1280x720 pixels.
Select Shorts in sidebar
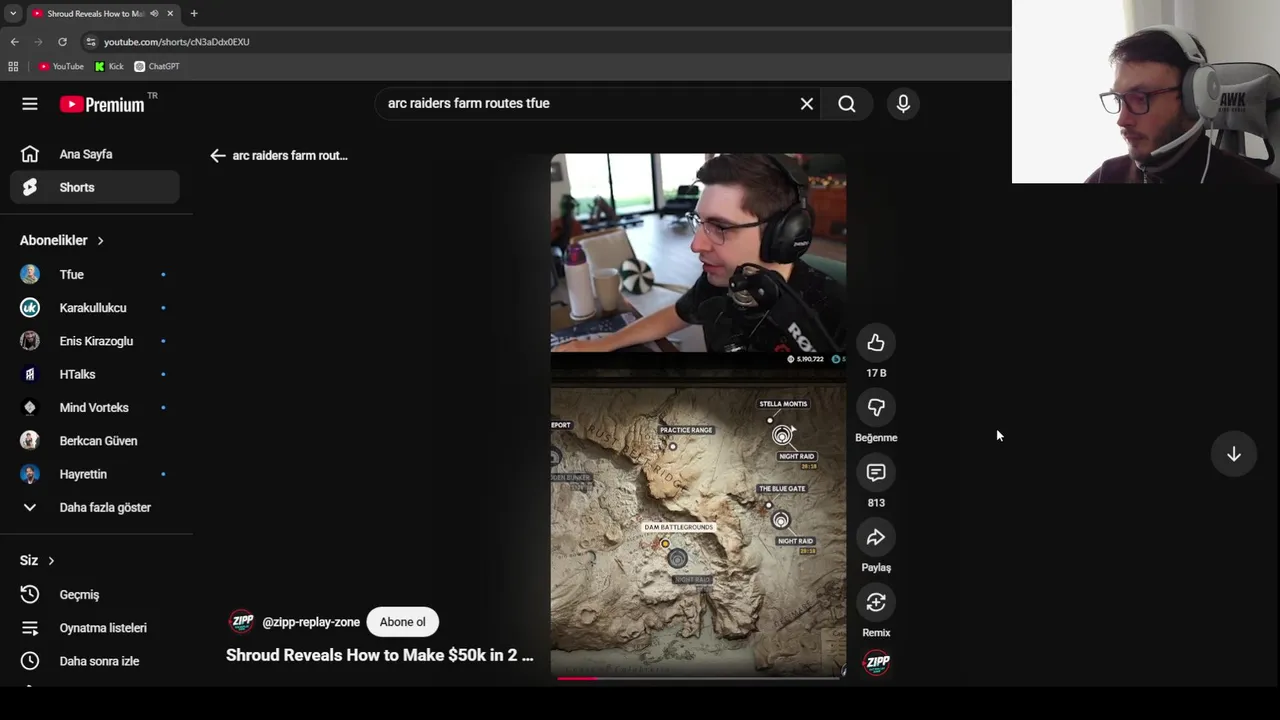point(95,187)
